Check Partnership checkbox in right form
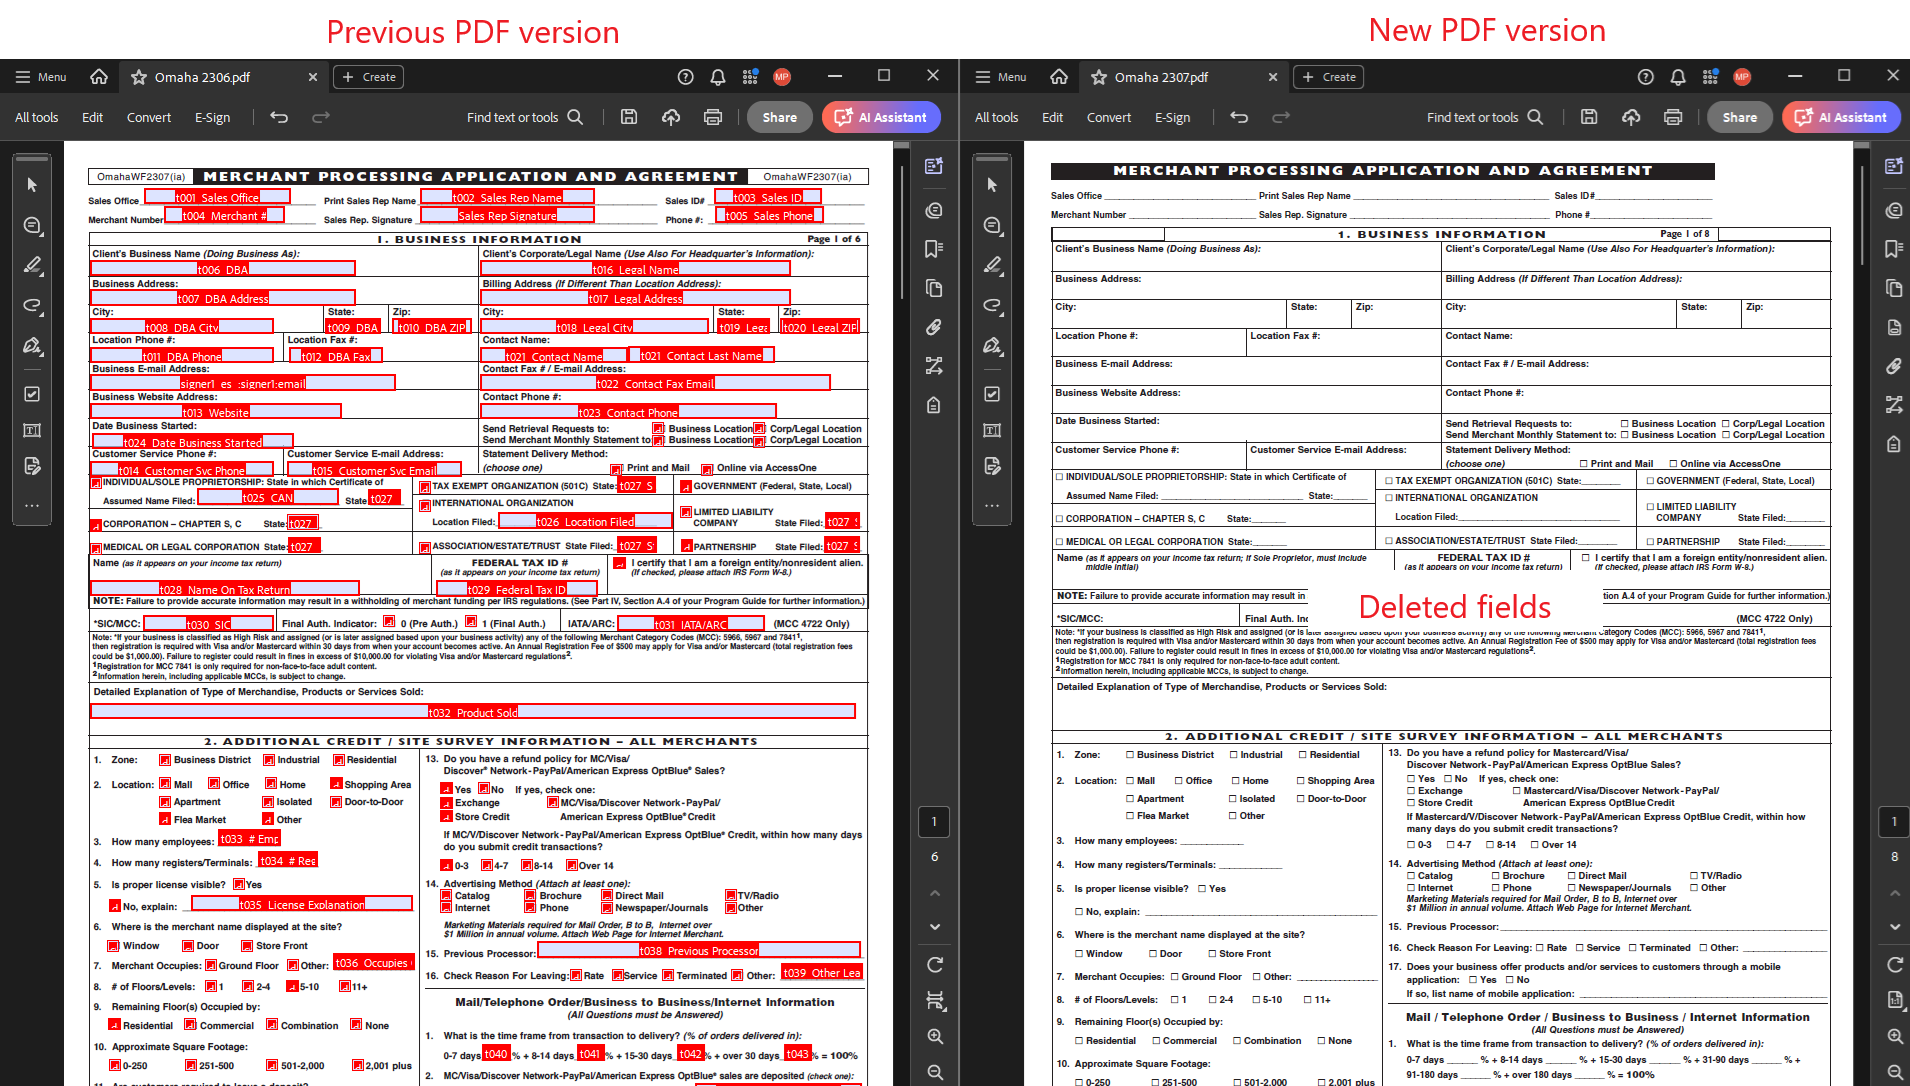The width and height of the screenshot is (1910, 1086). [x=1650, y=542]
